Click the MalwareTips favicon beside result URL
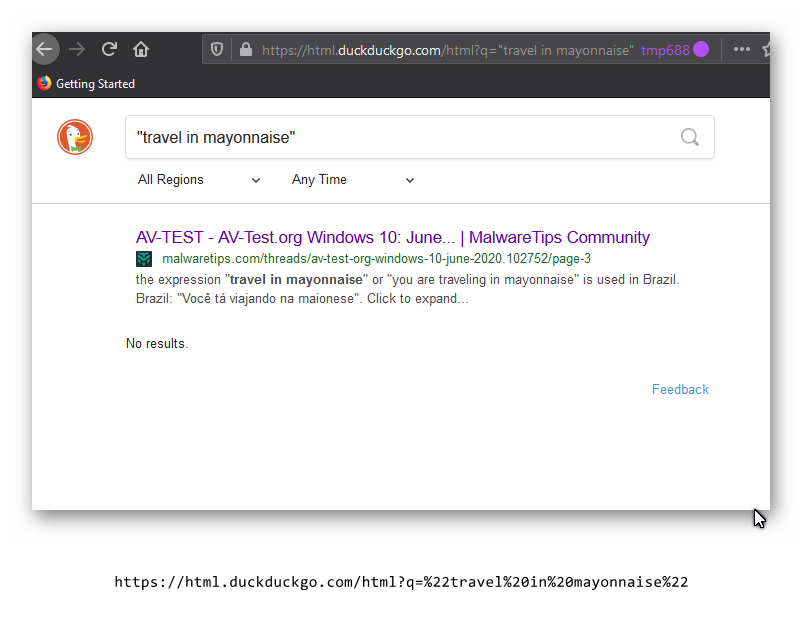Screen dimensions: 802x622 (x=144, y=259)
